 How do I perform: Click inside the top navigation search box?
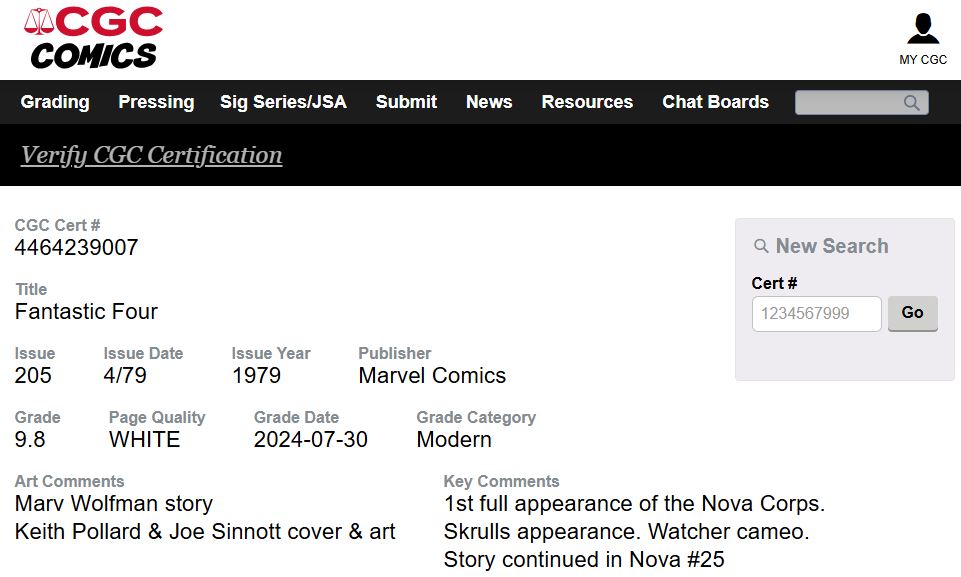(849, 102)
